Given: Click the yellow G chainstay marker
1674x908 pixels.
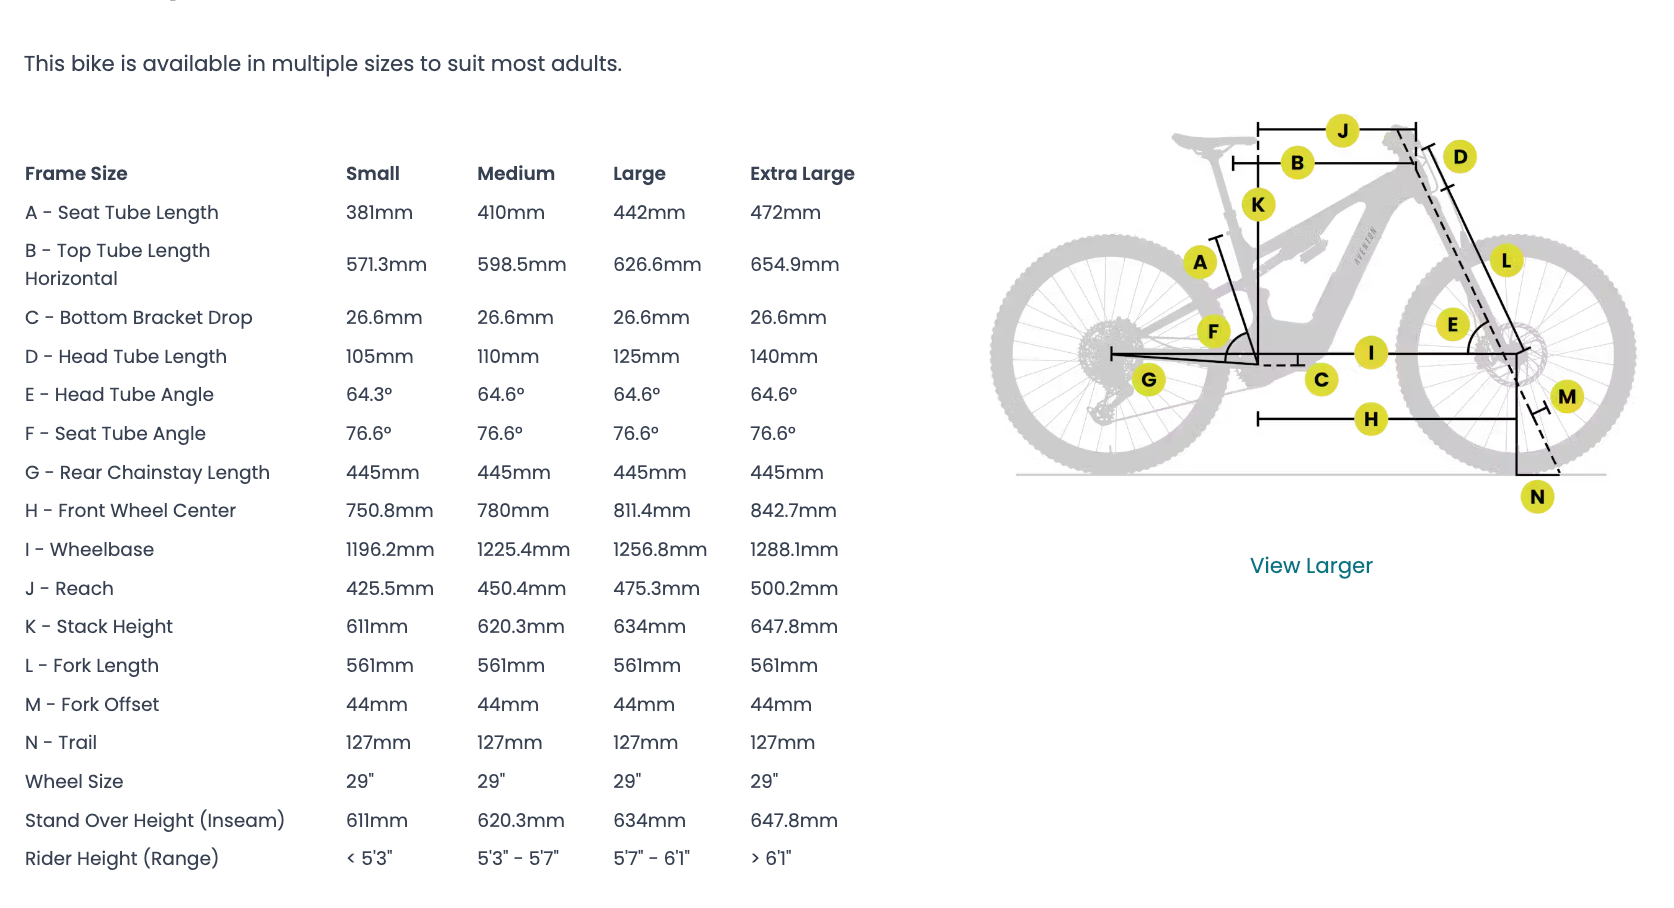Looking at the screenshot, I should pyautogui.click(x=1149, y=380).
